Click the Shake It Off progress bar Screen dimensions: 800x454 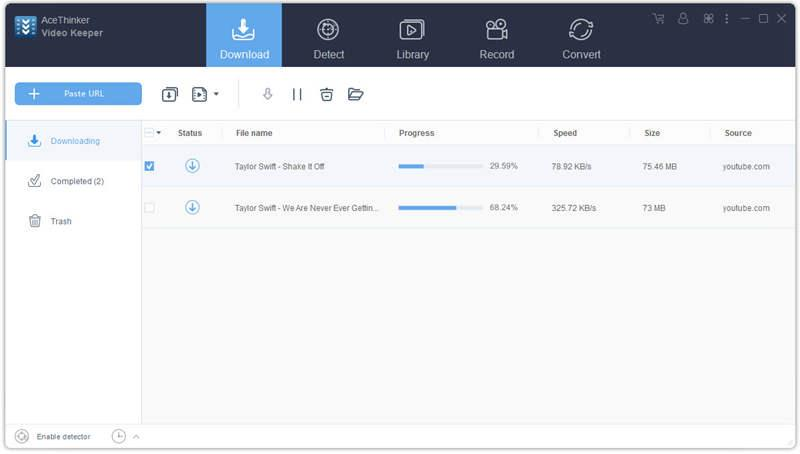coord(440,166)
